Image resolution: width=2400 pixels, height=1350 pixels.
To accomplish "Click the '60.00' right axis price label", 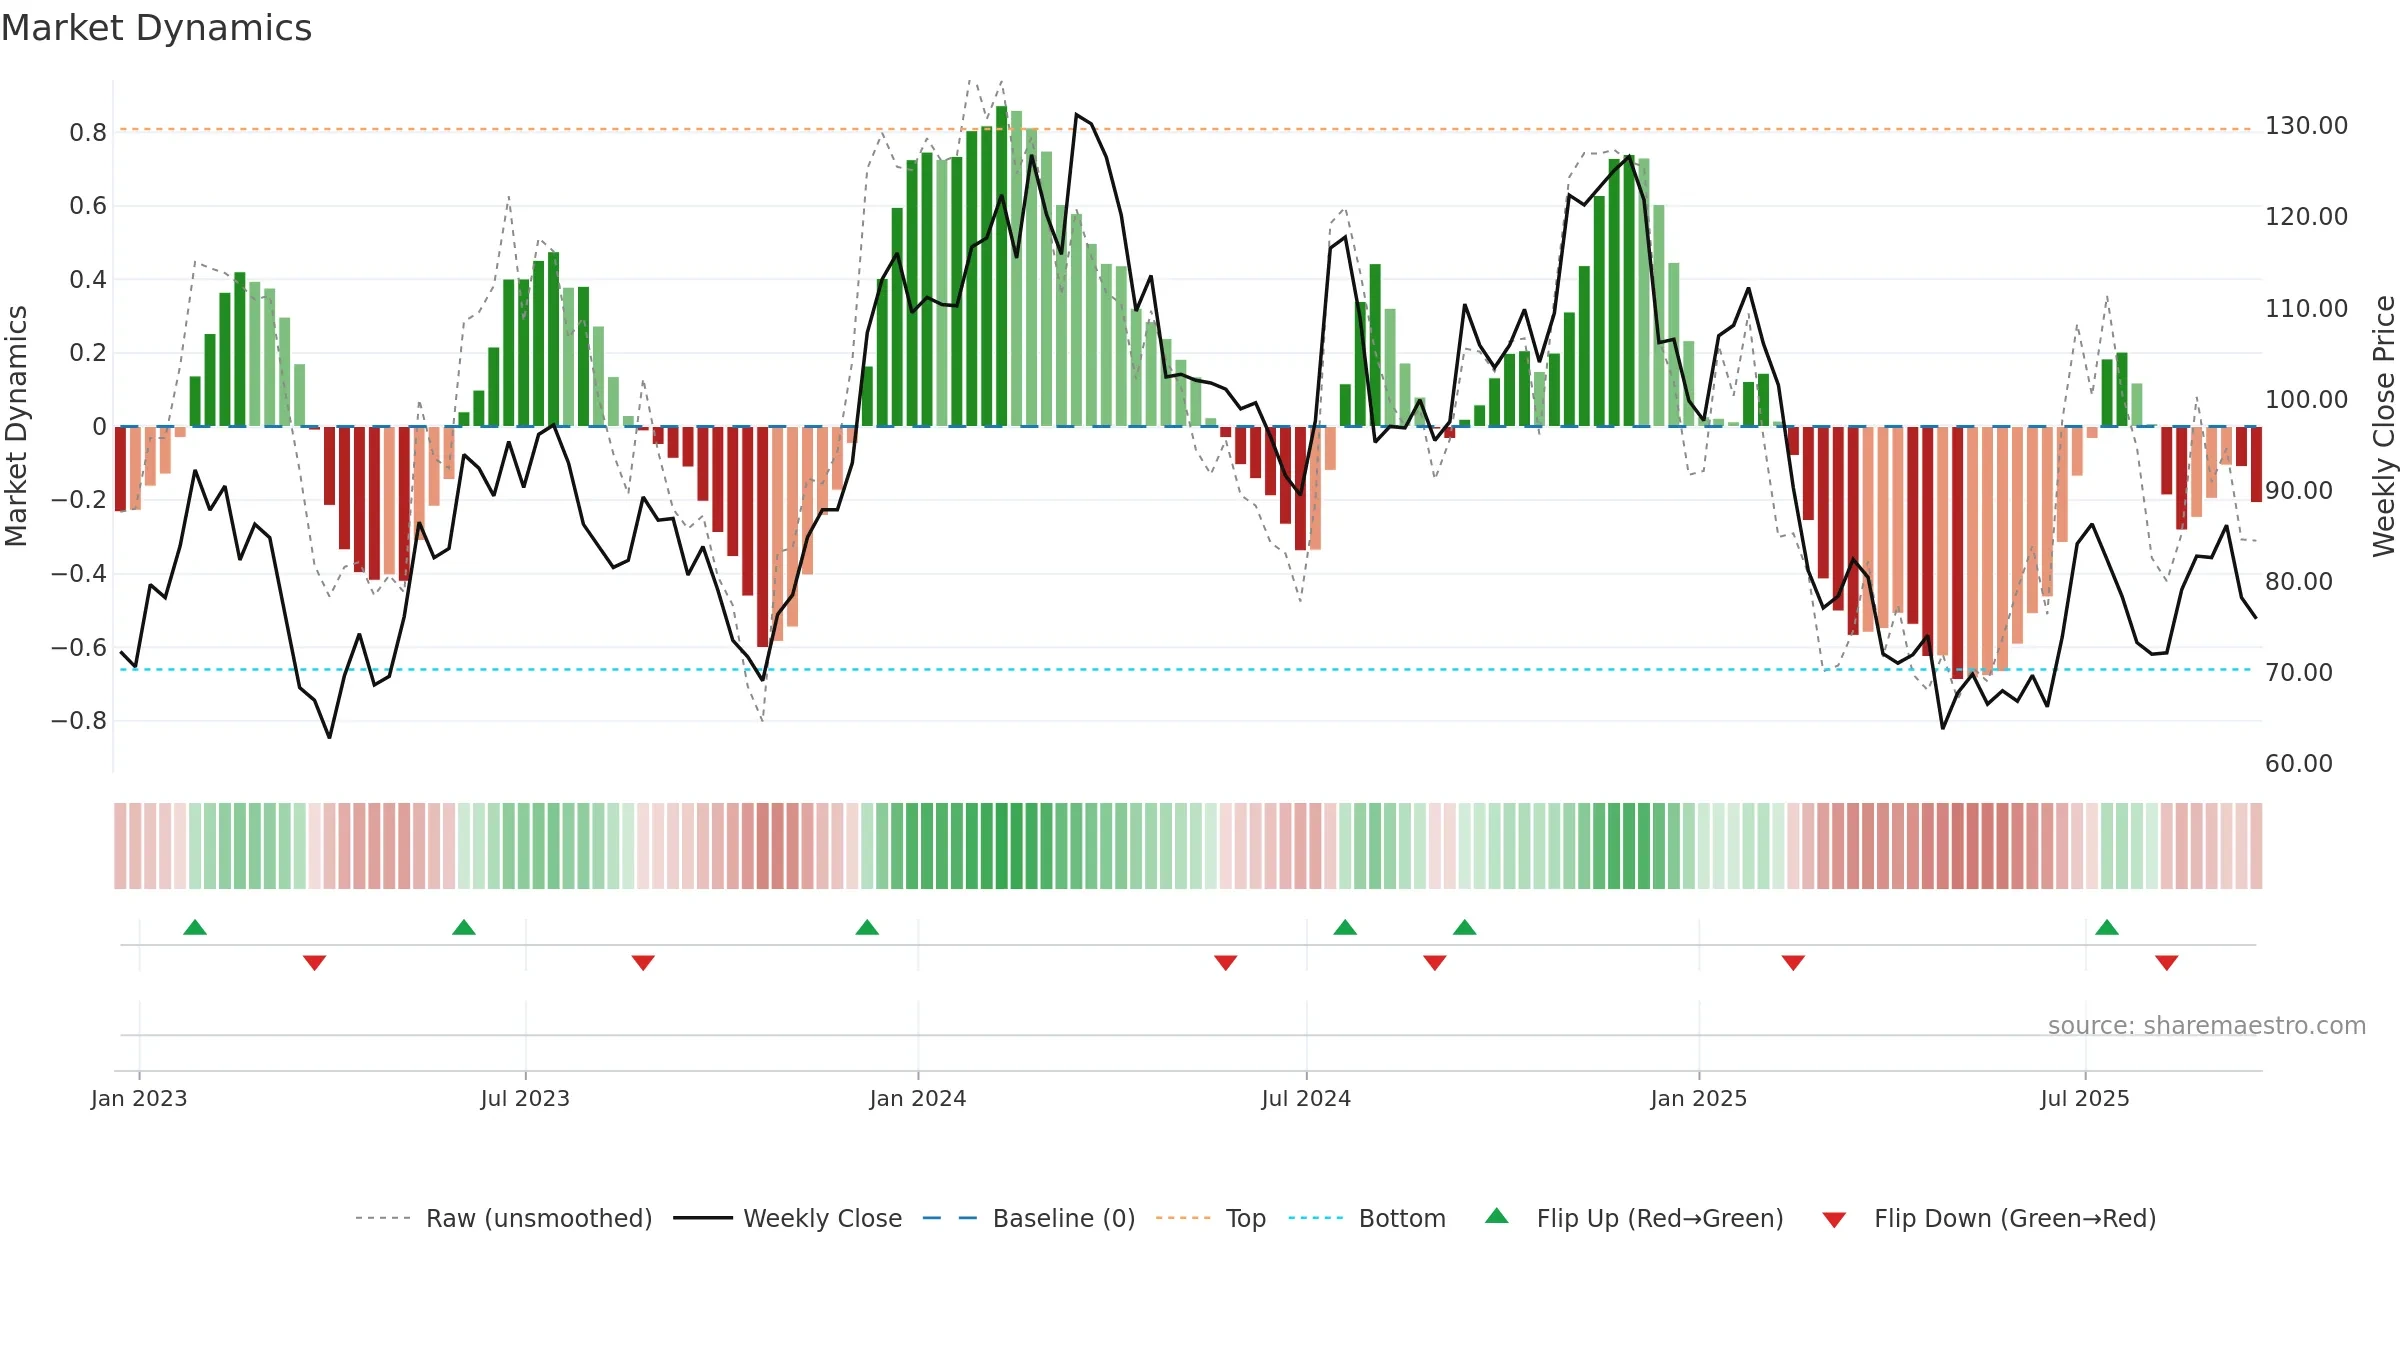I will (x=2299, y=764).
